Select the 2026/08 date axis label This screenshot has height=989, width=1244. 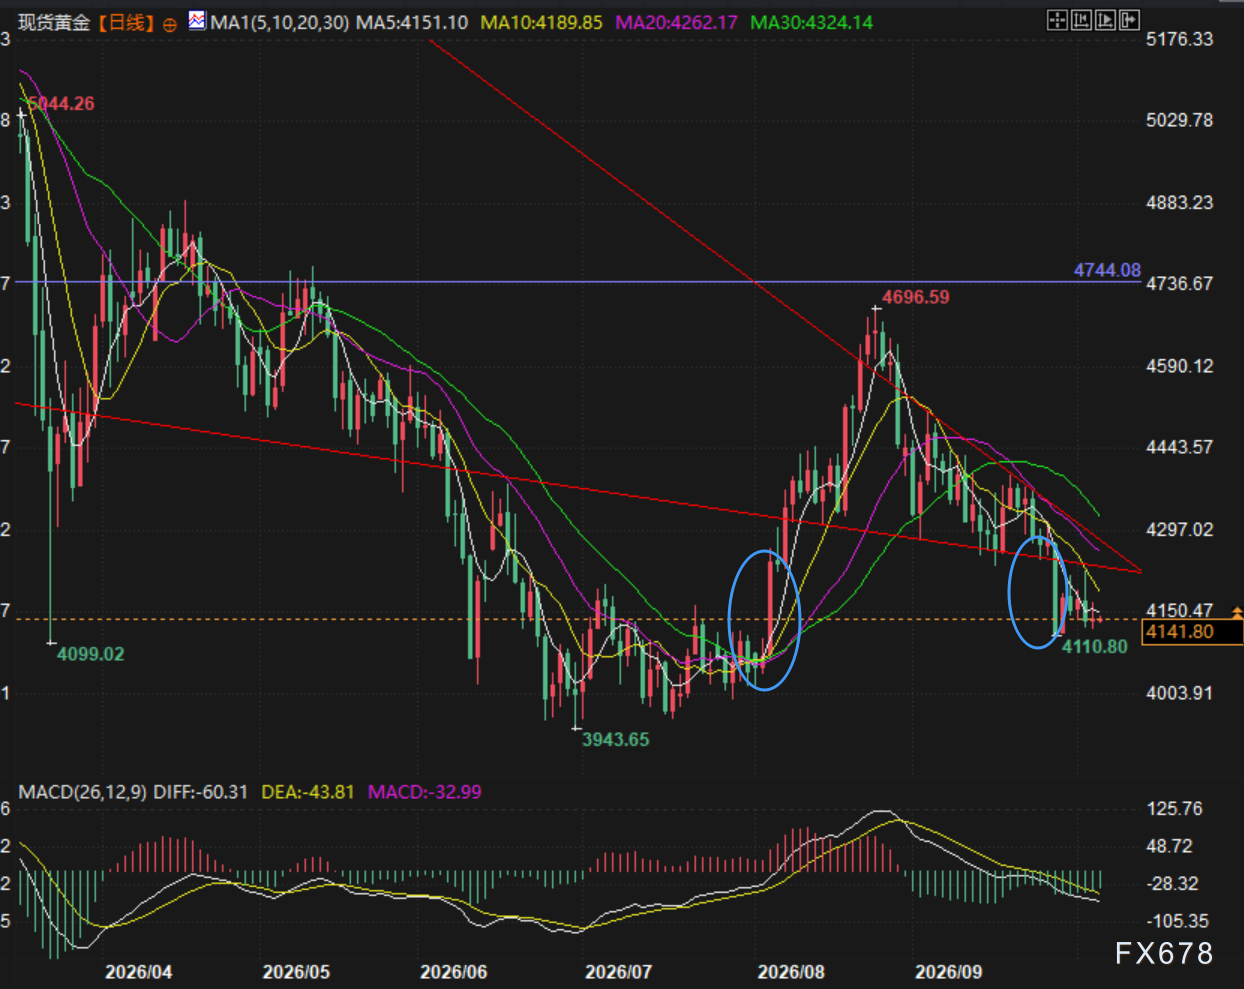(x=791, y=972)
